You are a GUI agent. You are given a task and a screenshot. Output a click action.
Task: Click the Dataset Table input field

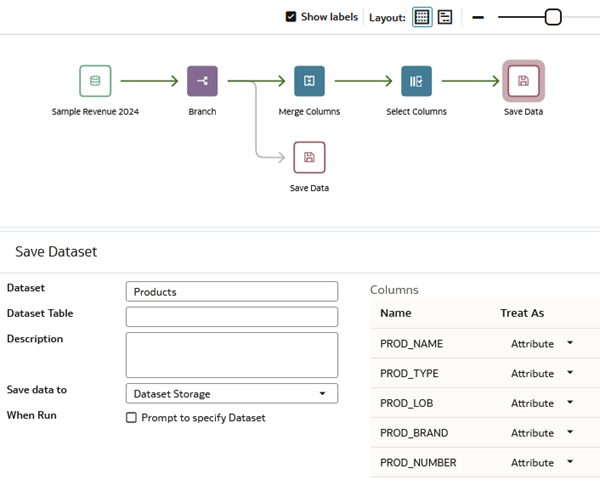tap(232, 317)
